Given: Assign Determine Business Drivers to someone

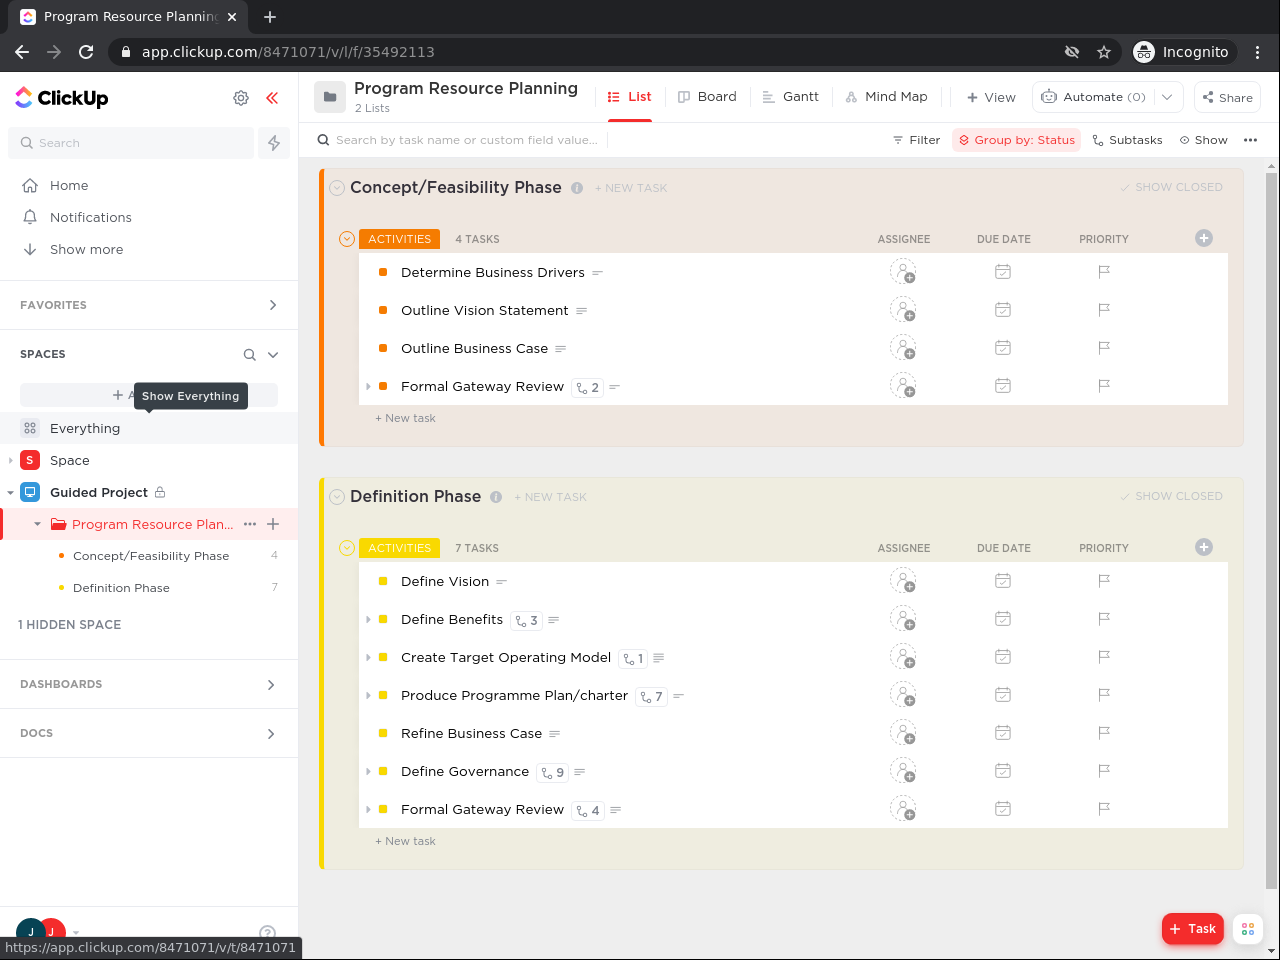Looking at the screenshot, I should click(x=903, y=272).
